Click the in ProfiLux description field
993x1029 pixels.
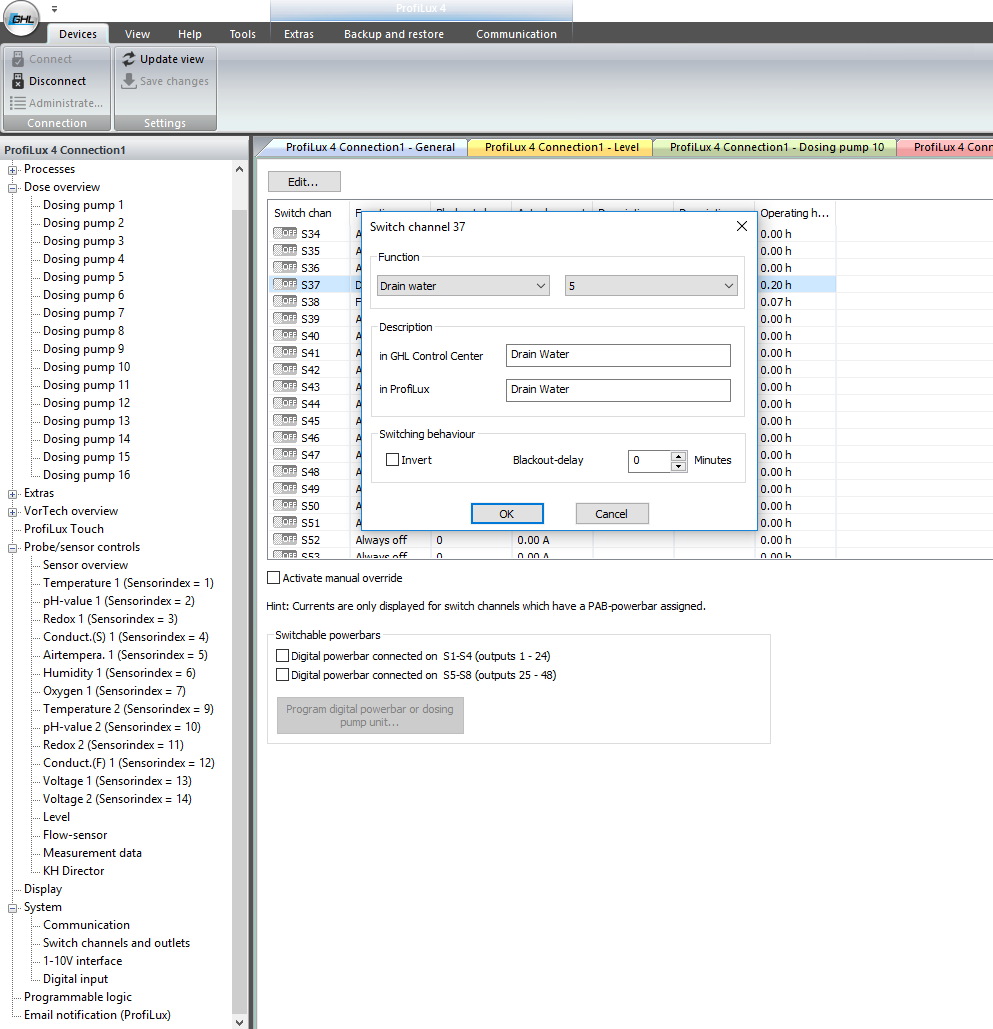click(618, 390)
